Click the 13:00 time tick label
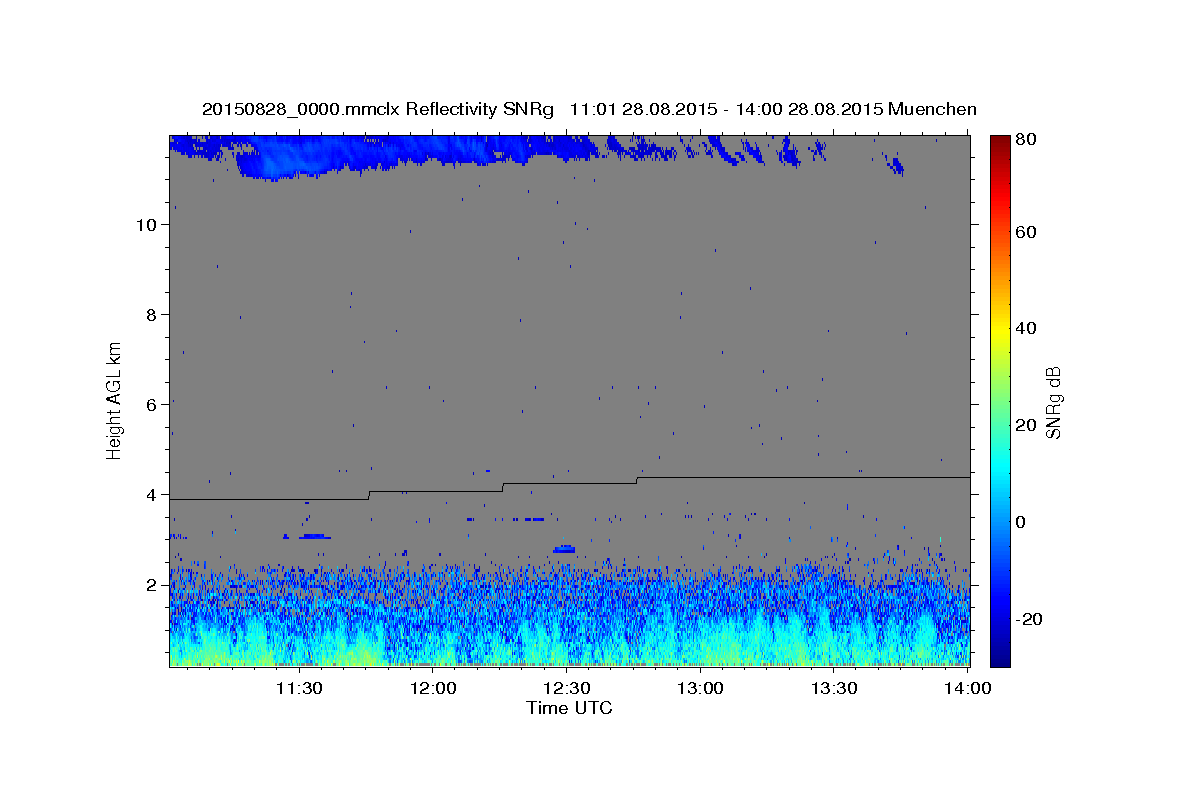This screenshot has height=800, width=1200. [701, 688]
